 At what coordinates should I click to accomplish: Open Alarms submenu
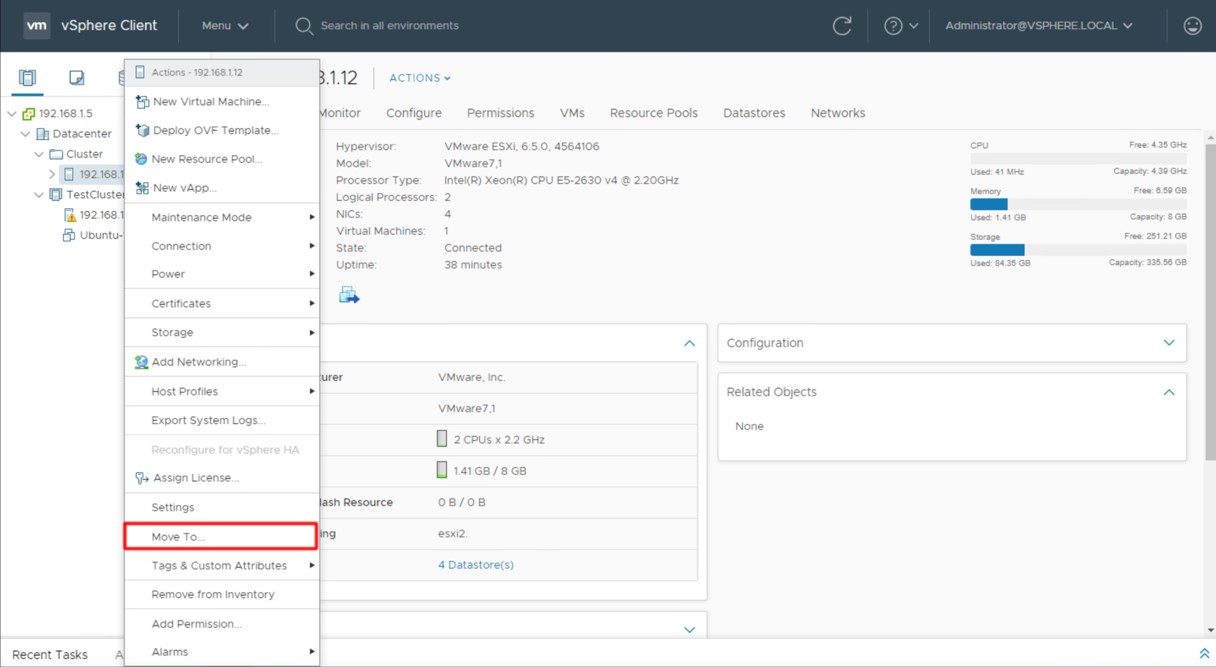pyautogui.click(x=222, y=651)
